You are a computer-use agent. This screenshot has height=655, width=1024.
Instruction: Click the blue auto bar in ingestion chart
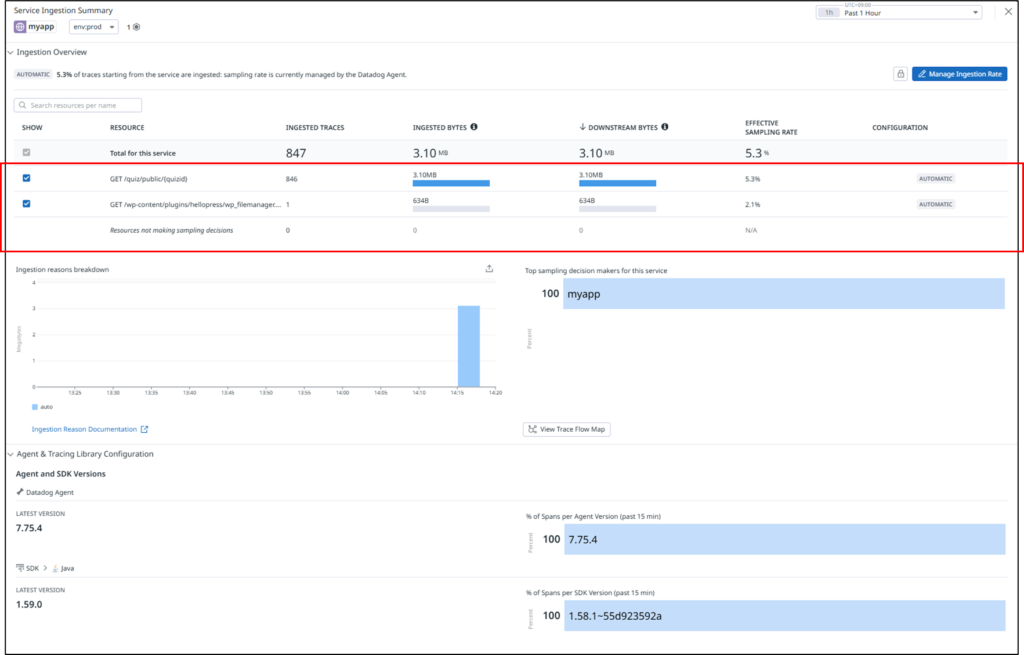coord(468,346)
